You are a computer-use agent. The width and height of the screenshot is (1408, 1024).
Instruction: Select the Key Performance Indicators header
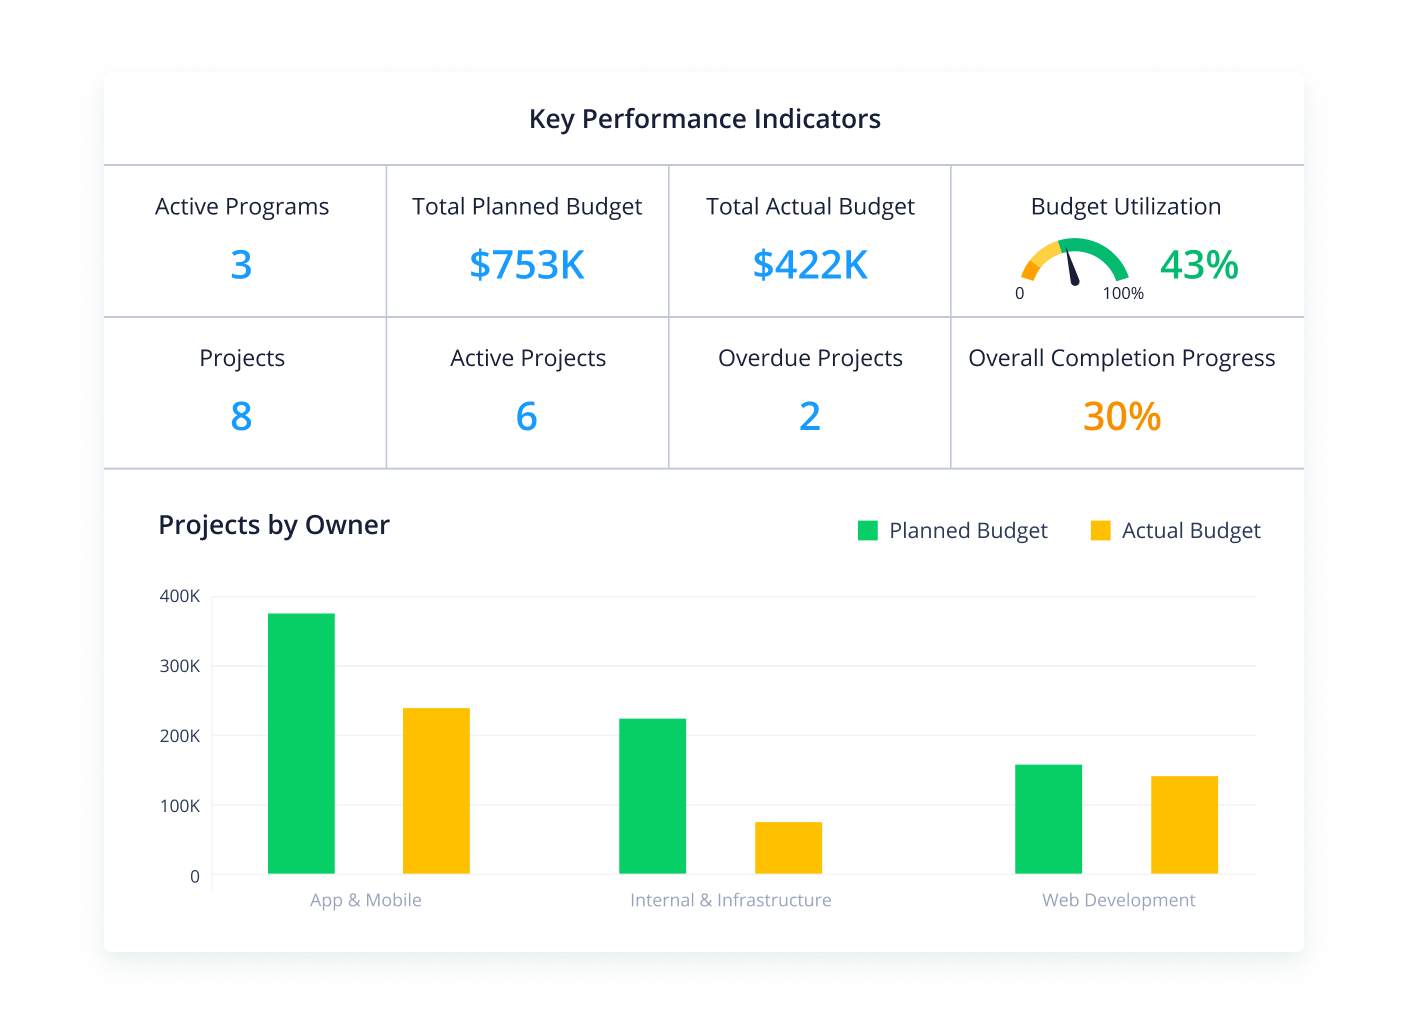coord(704,118)
